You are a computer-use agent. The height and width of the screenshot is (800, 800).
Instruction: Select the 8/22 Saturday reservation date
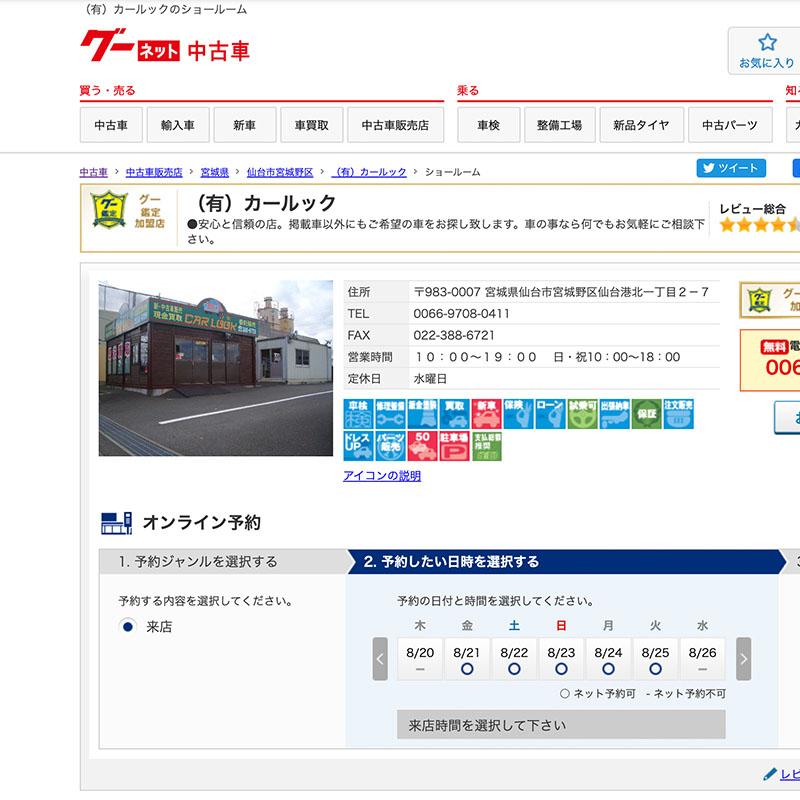(x=514, y=659)
